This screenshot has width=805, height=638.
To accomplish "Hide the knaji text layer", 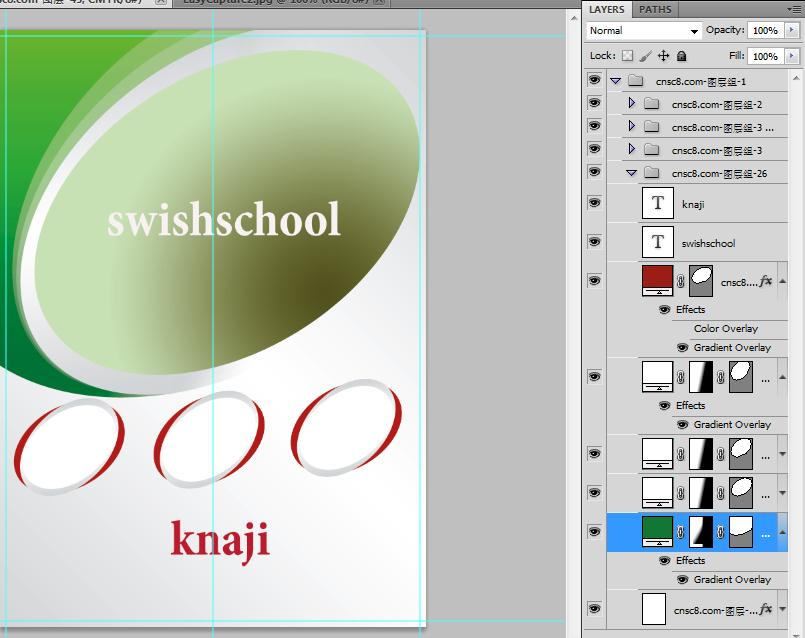I will coord(594,203).
